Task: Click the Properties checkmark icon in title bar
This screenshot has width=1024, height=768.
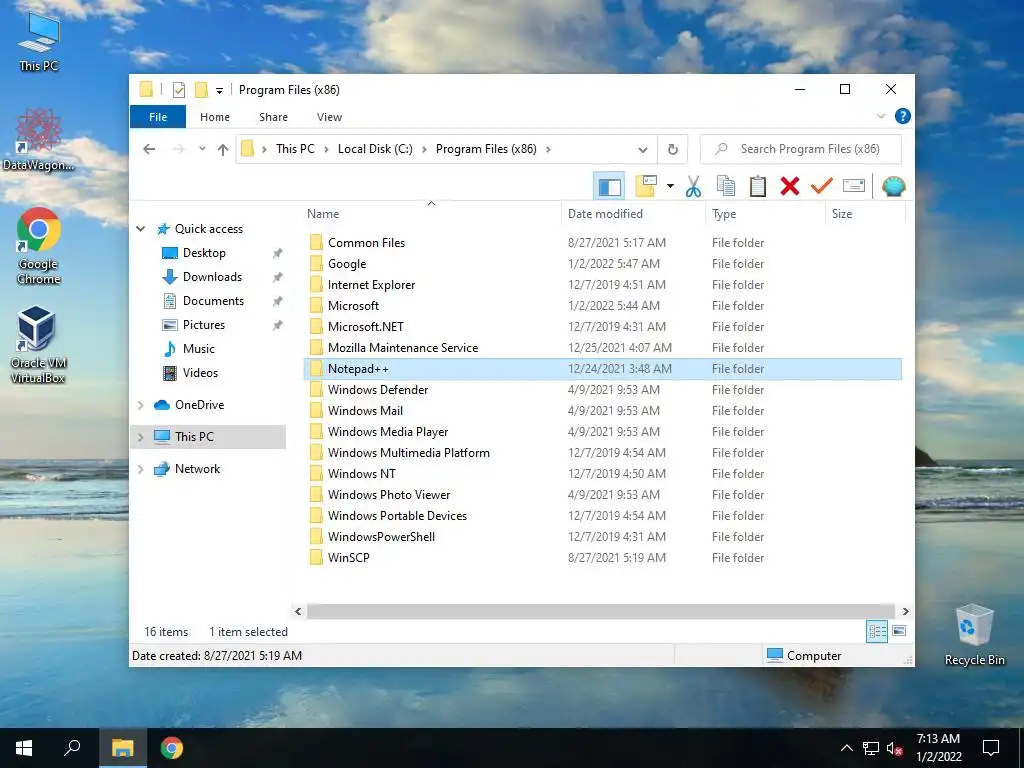Action: coord(178,90)
